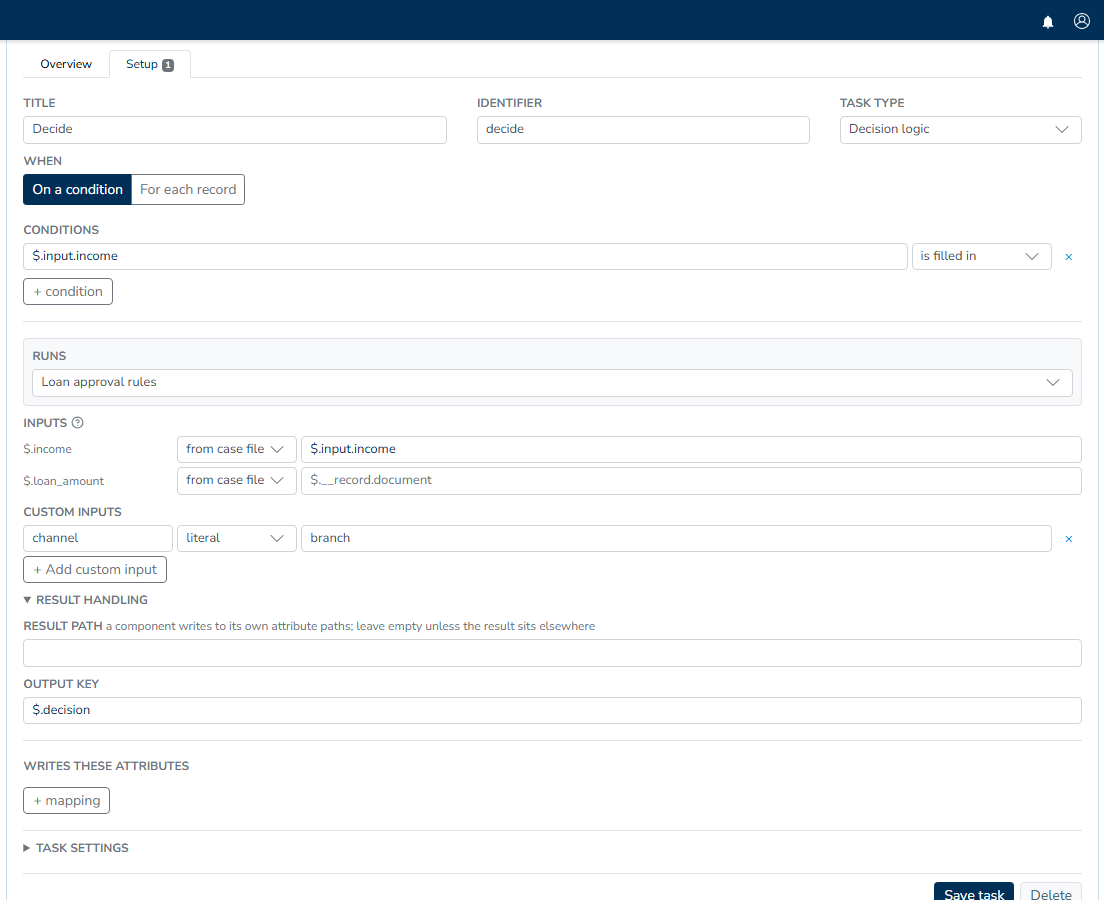
Task: Collapse the Result Handling section
Action: pyautogui.click(x=85, y=600)
